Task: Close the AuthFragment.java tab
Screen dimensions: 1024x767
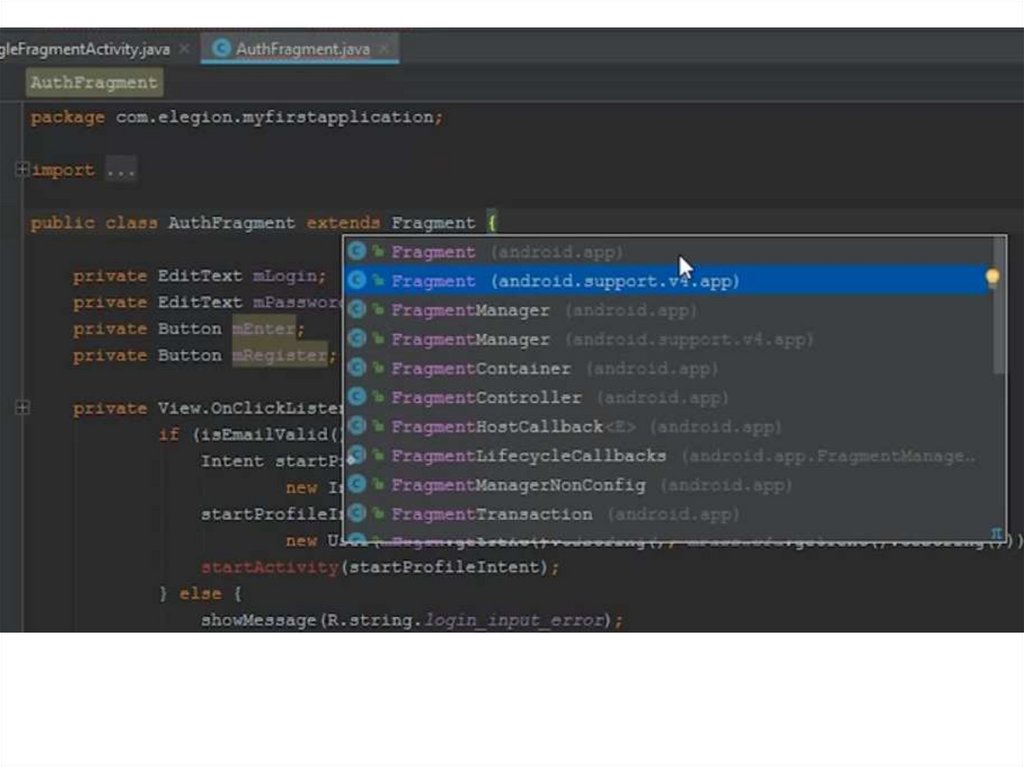Action: tap(386, 48)
